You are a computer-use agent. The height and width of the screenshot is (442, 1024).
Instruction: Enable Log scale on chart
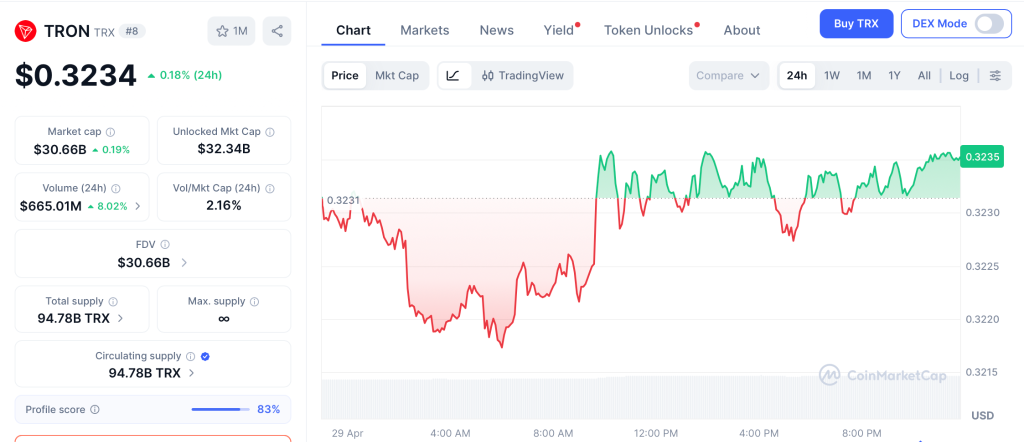[x=959, y=75]
